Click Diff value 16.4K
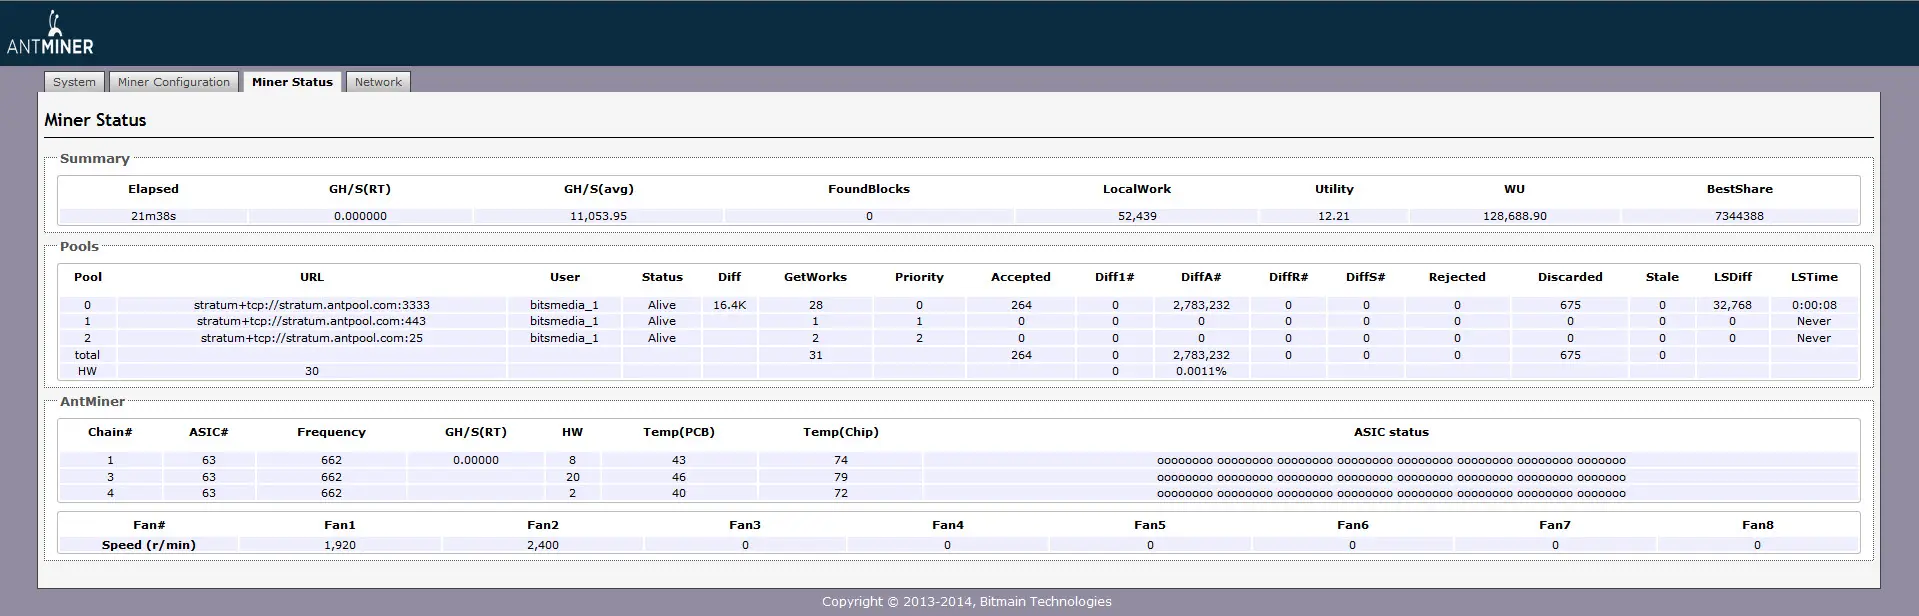This screenshot has width=1919, height=616. tap(730, 305)
